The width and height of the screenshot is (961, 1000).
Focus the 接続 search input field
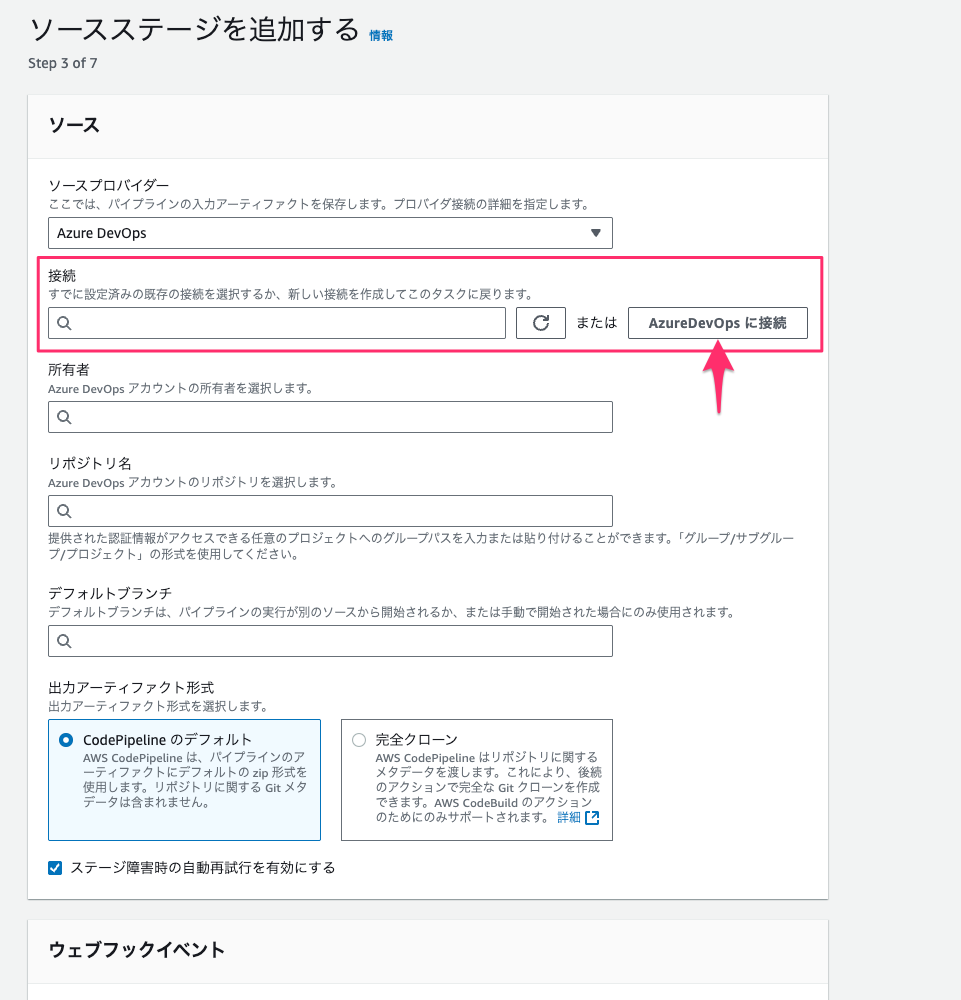coord(277,323)
